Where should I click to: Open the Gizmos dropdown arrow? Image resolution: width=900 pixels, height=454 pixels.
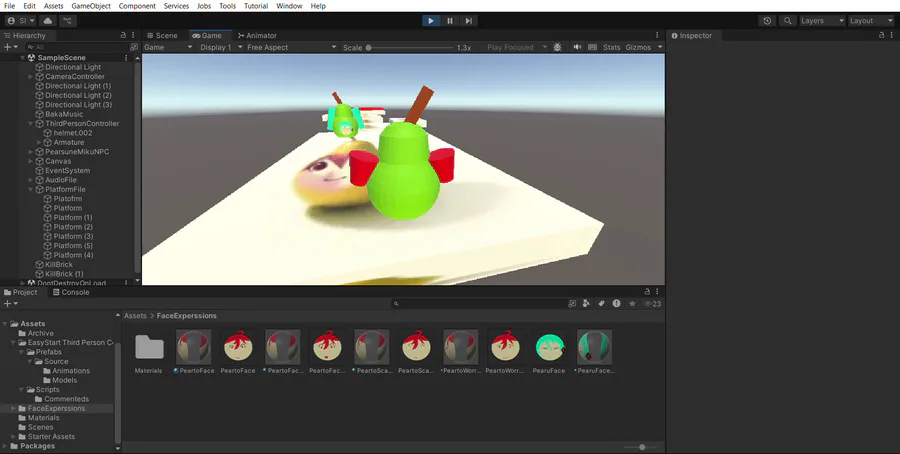[x=660, y=47]
